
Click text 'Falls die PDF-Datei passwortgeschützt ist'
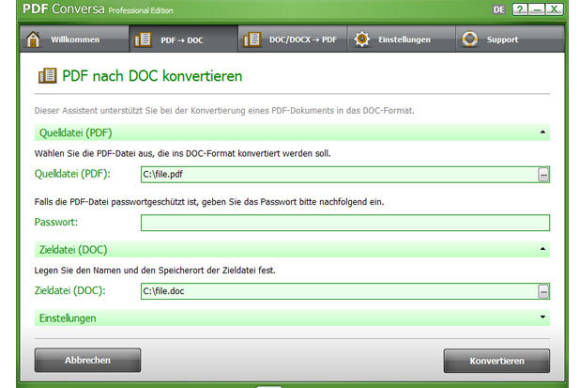click(116, 202)
